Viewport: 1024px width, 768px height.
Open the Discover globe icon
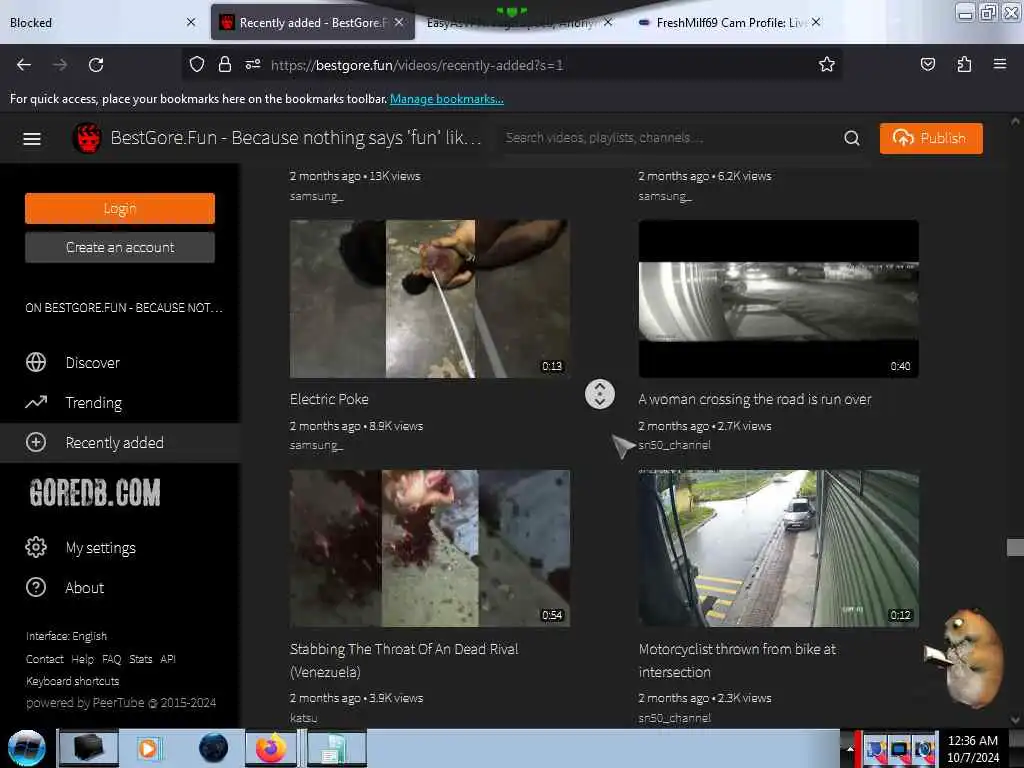coord(36,362)
